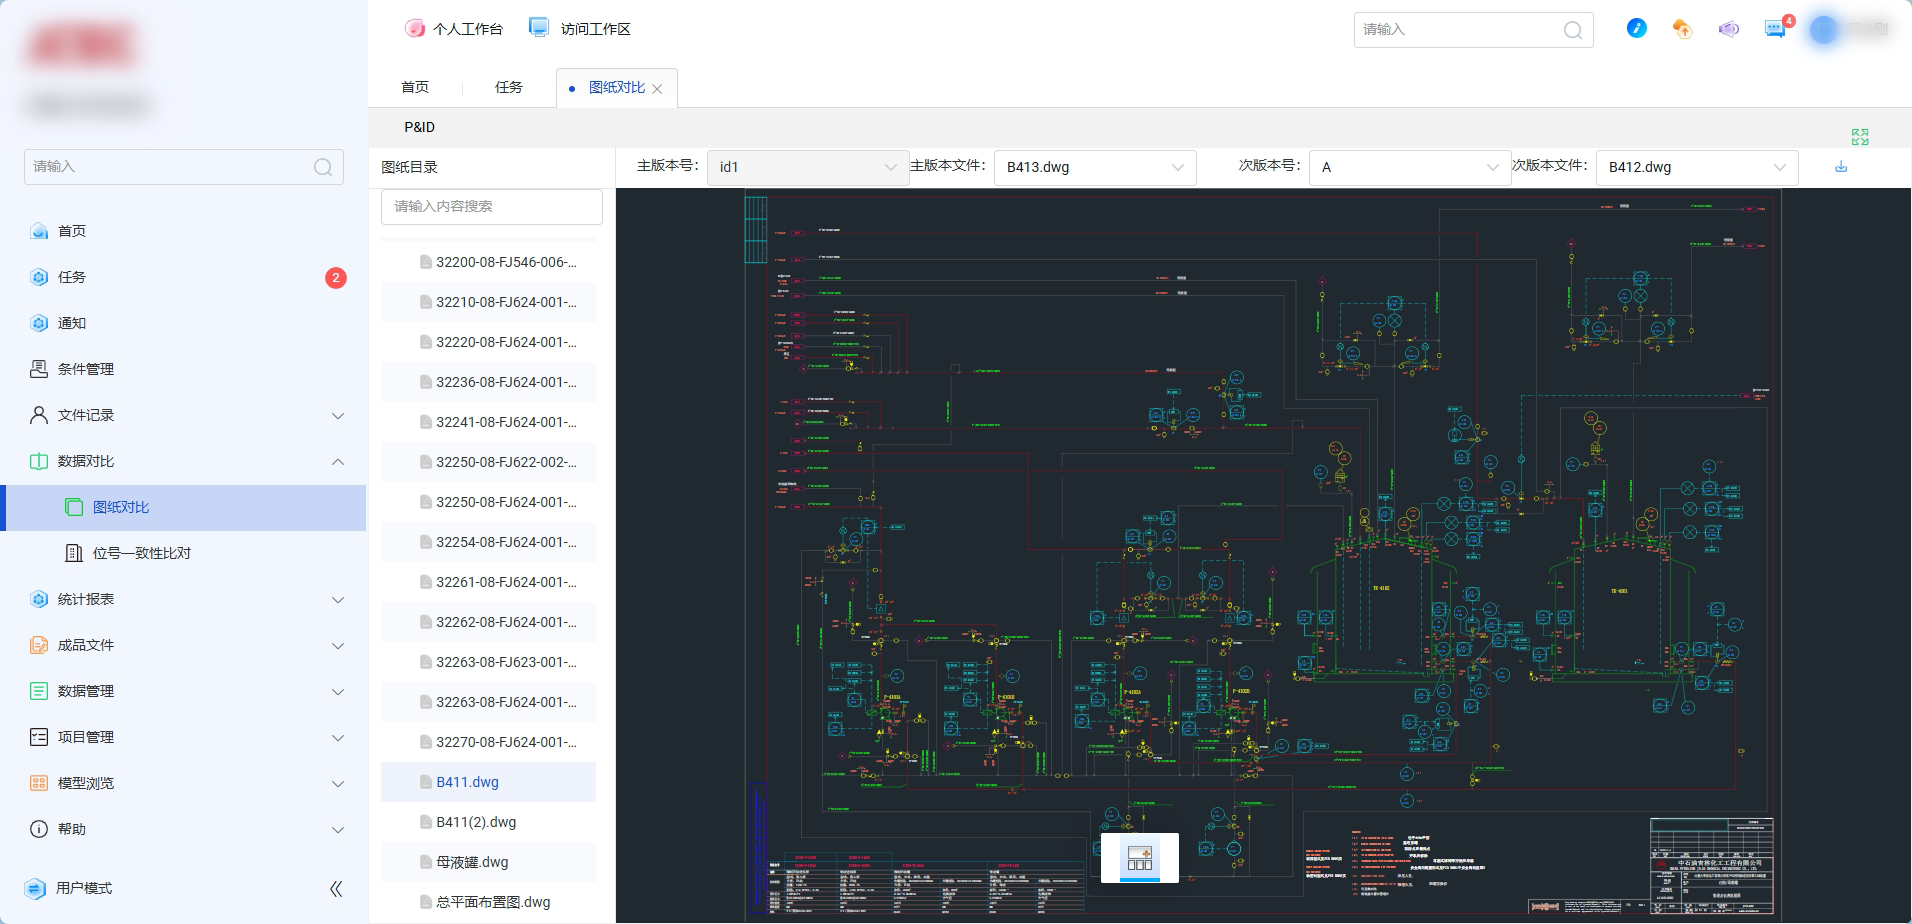Expand 帮助 menu
Screen dimensions: 1912x924
point(184,829)
